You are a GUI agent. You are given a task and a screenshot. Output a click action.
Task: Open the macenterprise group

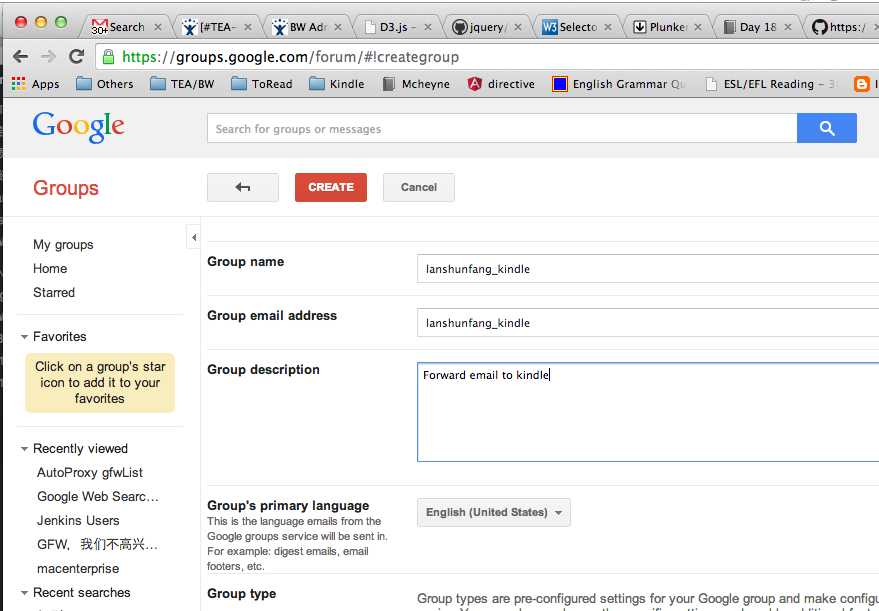coord(78,568)
